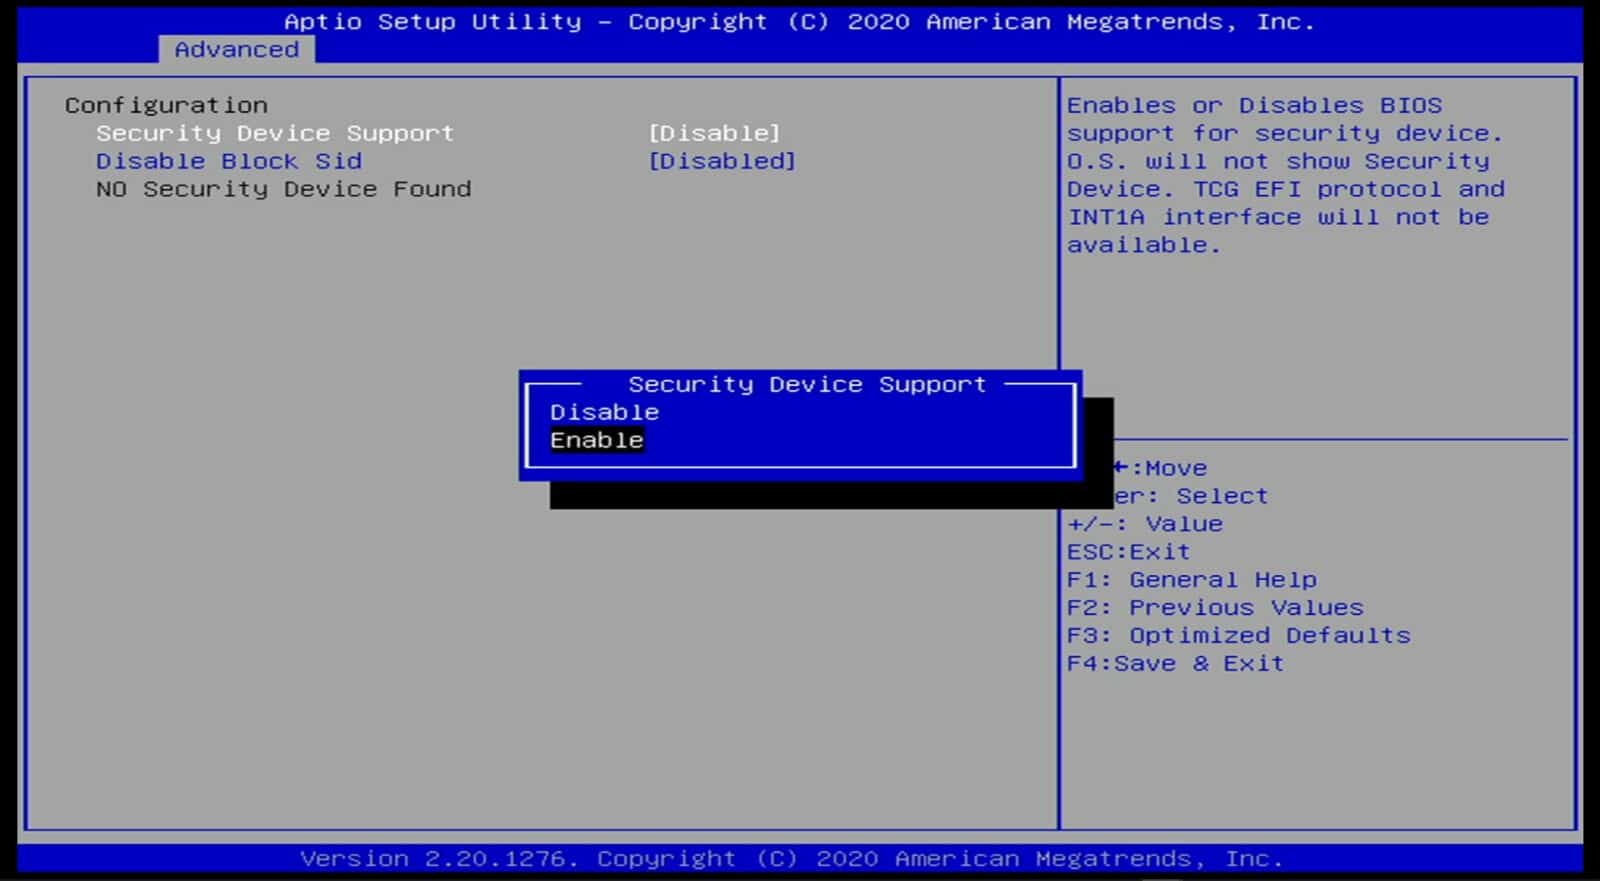The image size is (1600, 881).
Task: Choose Enable in the popup list
Action: tap(597, 440)
